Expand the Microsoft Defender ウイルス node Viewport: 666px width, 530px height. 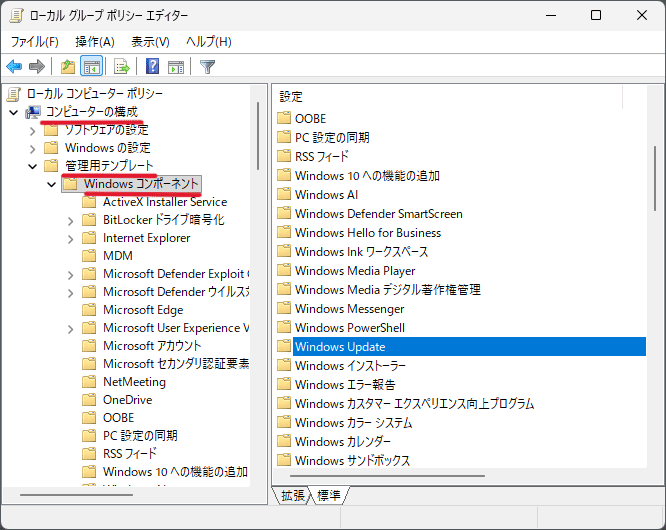[71, 293]
